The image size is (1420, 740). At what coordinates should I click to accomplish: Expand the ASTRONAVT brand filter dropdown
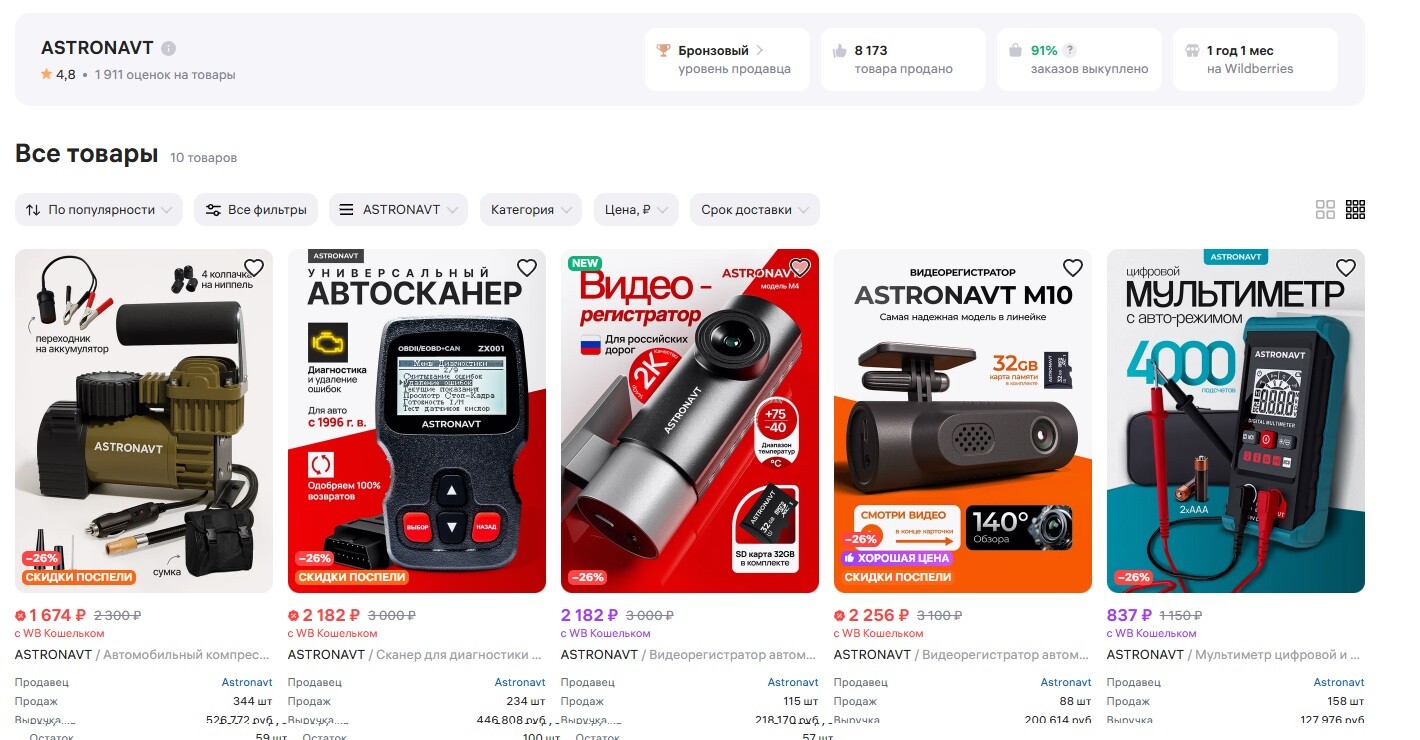point(398,210)
